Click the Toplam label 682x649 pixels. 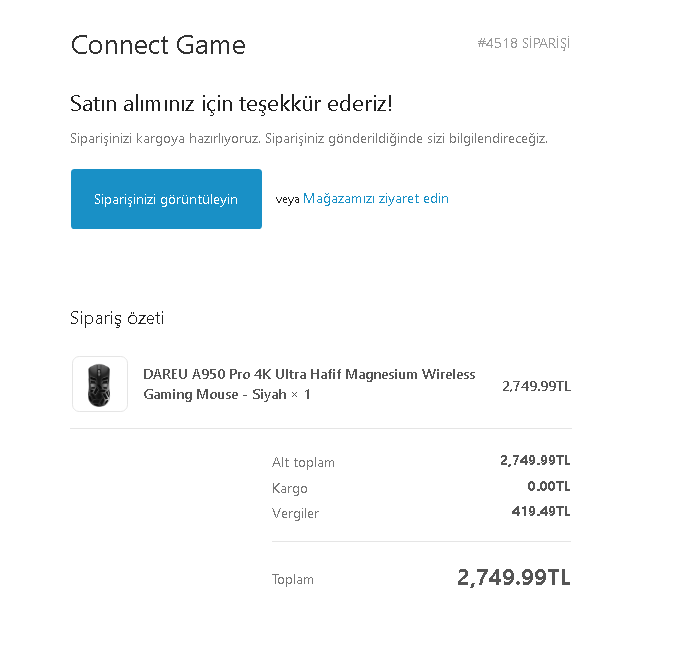[293, 580]
